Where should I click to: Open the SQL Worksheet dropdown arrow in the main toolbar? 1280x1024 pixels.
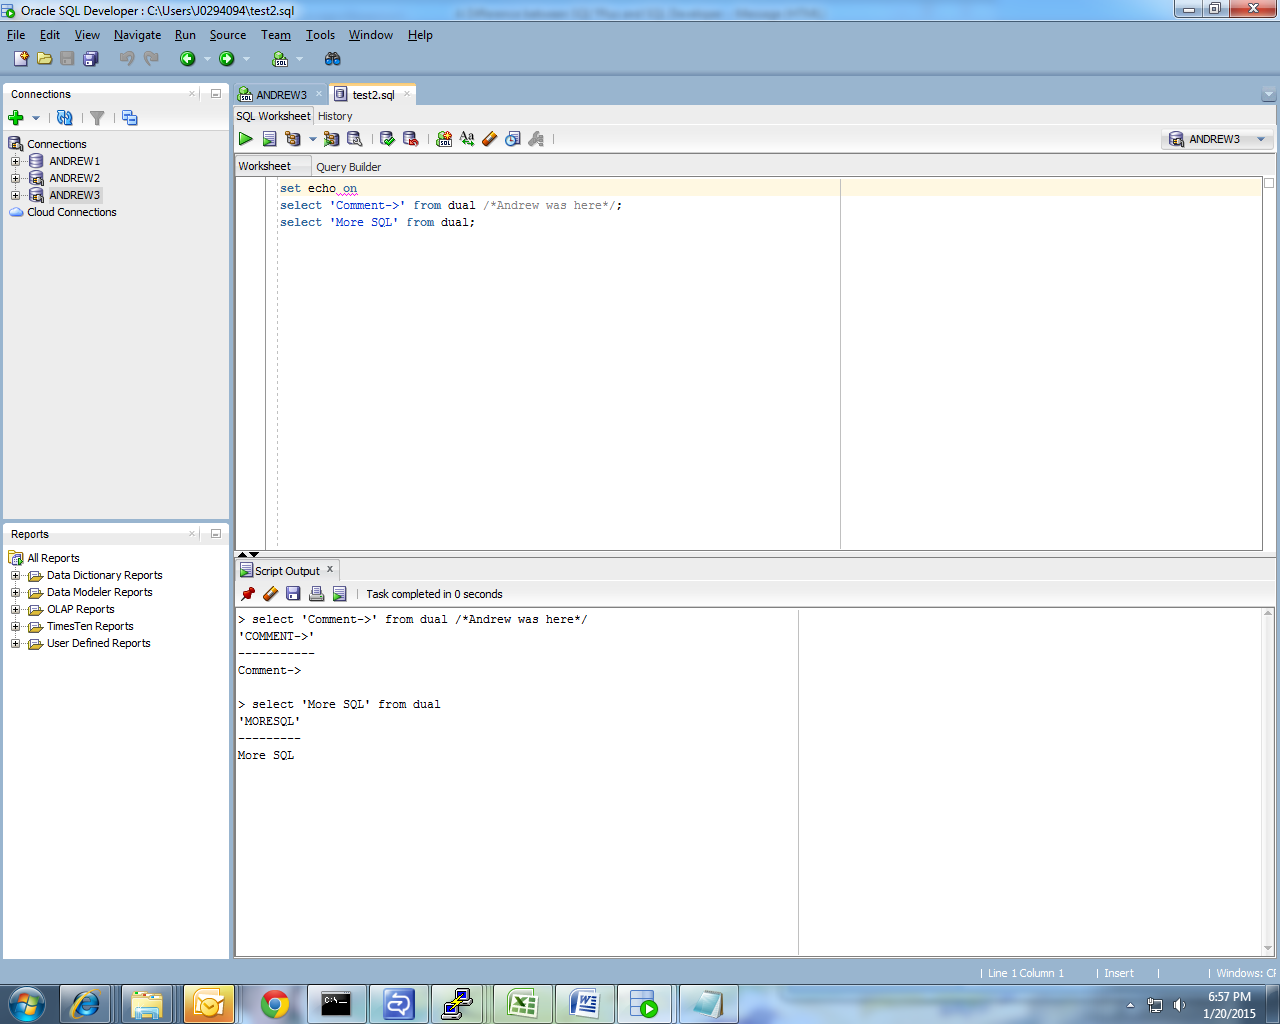click(x=299, y=59)
